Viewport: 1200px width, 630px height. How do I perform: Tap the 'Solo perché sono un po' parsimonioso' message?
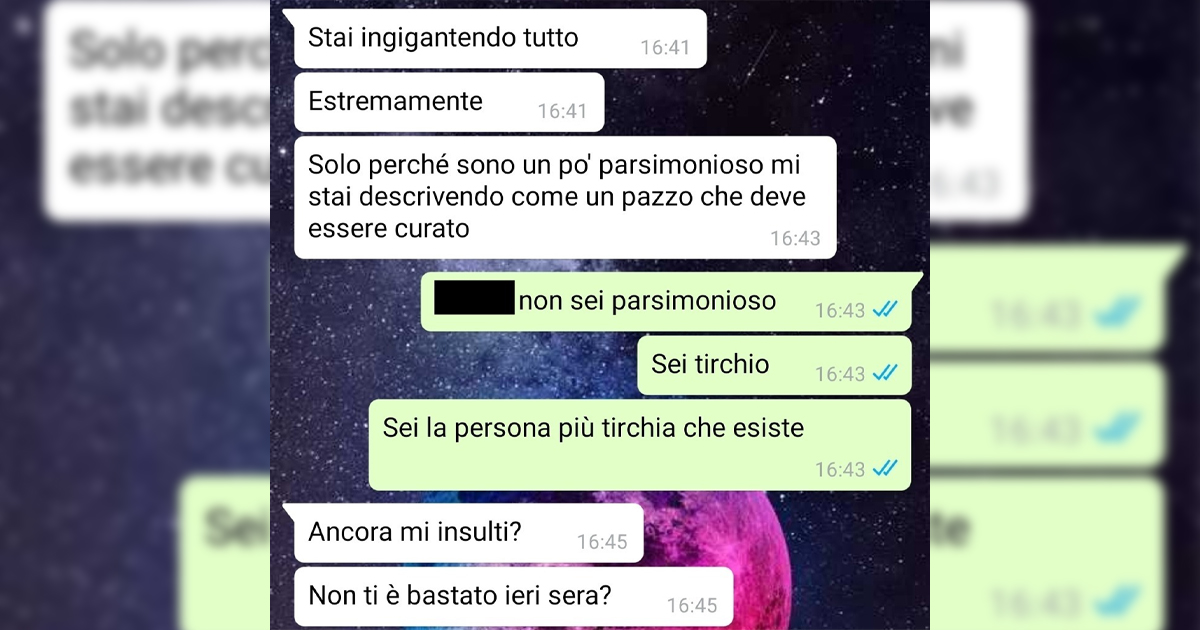click(565, 197)
